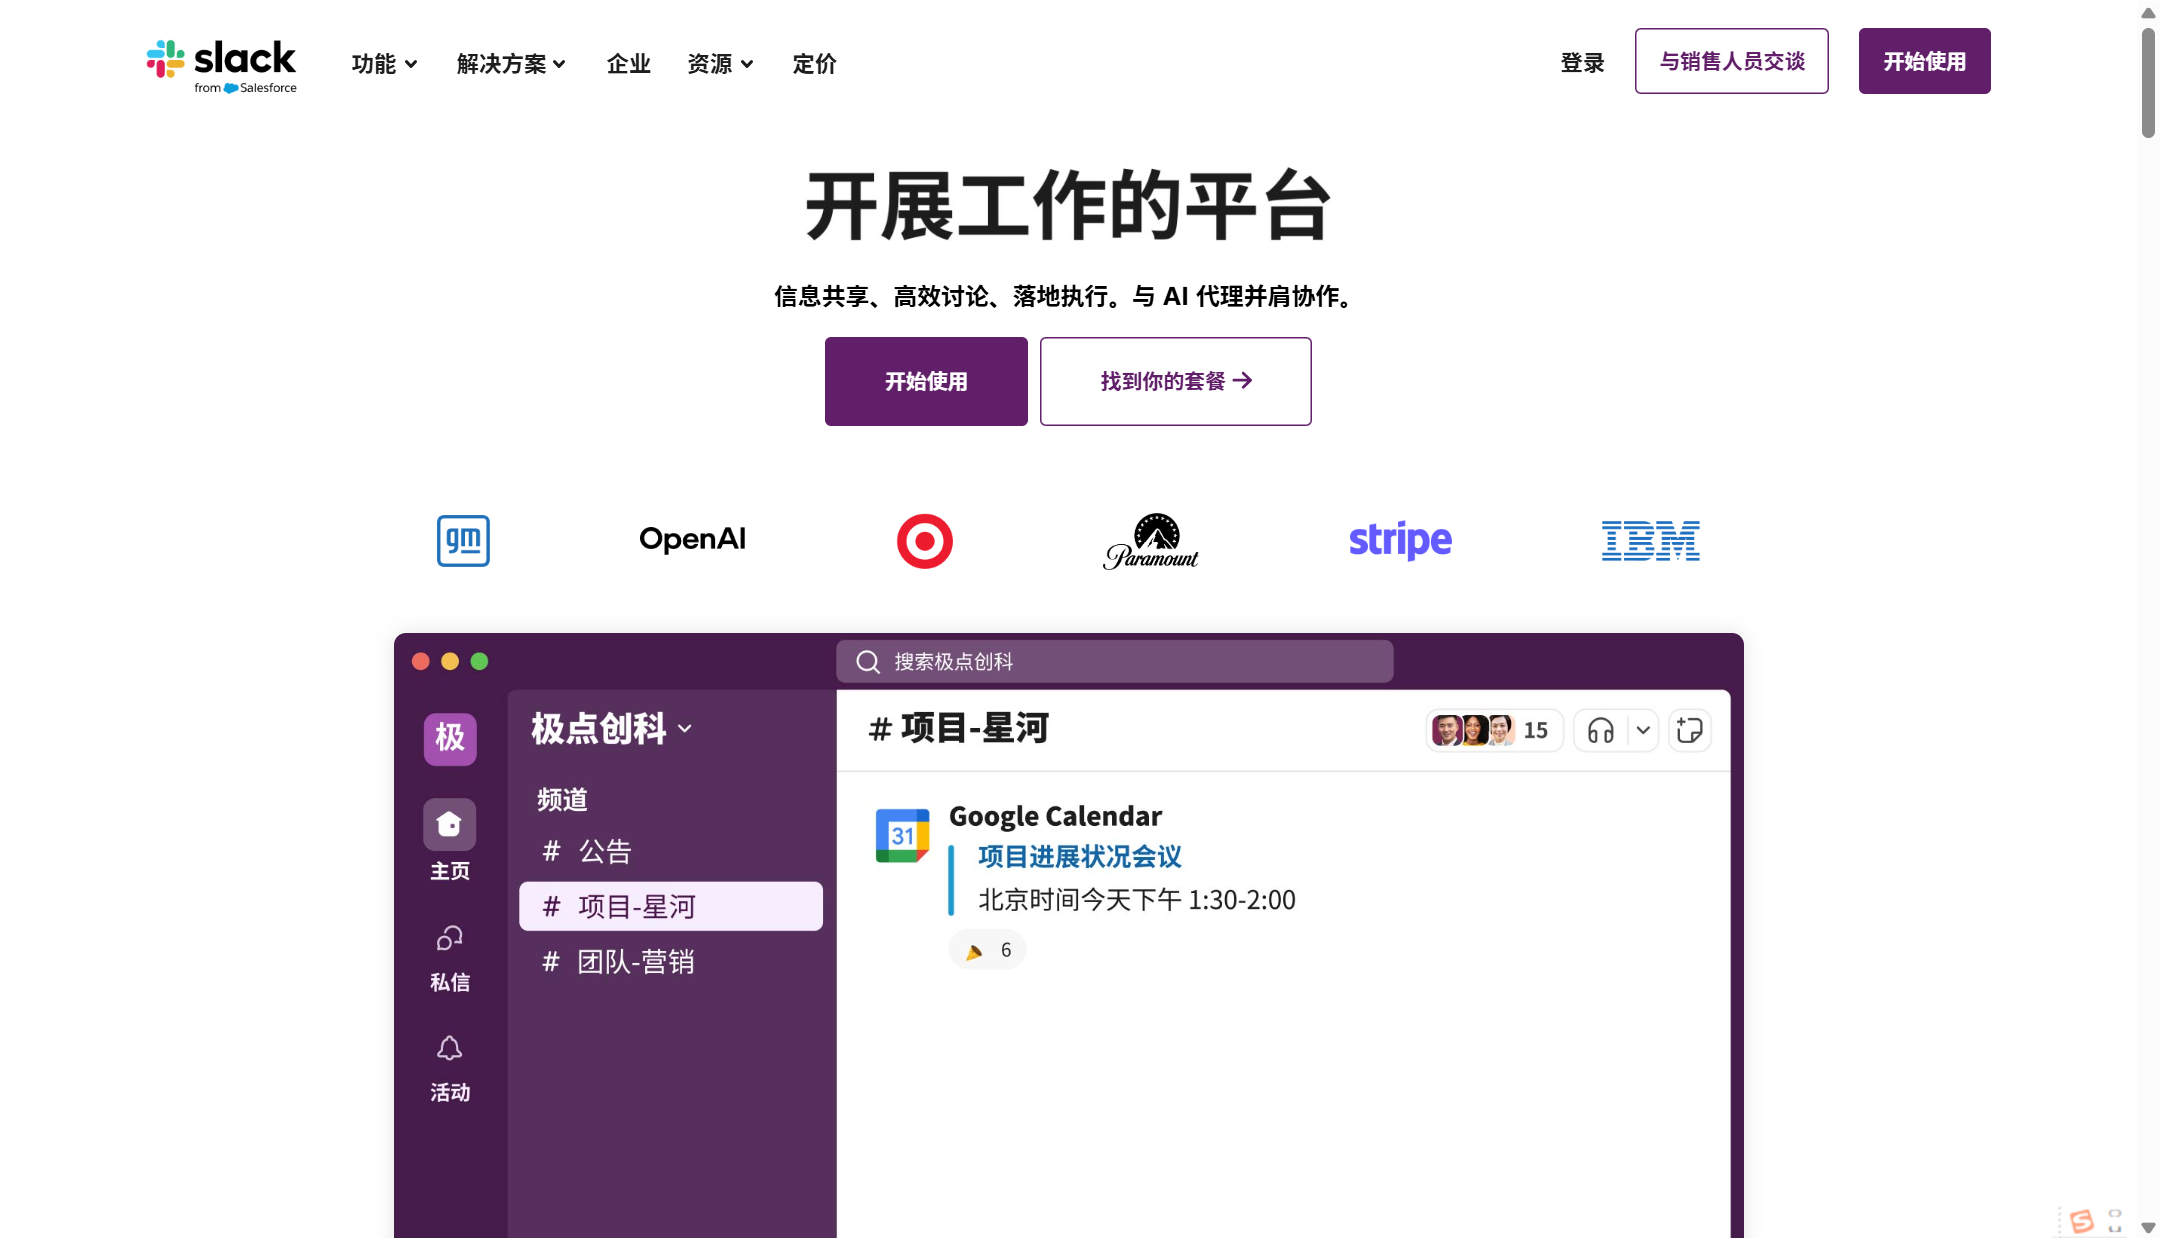Open a new canvas from the channel header icon

[x=1690, y=731]
